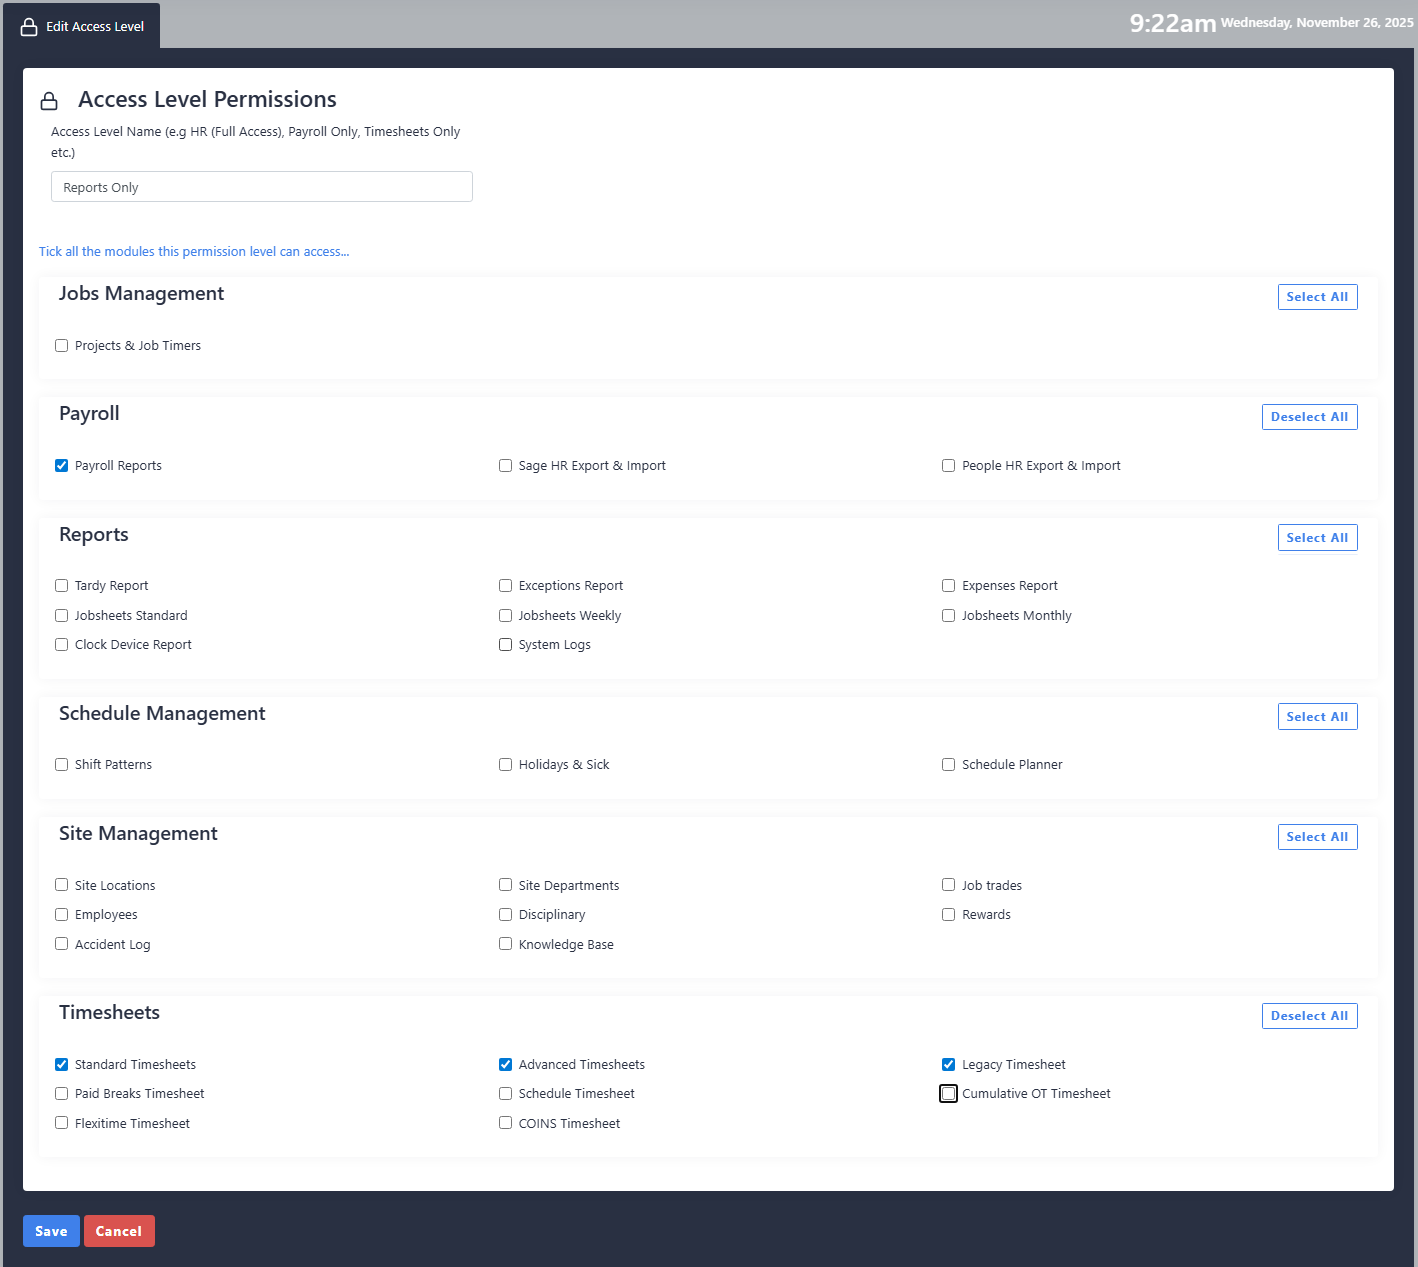Viewport: 1418px width, 1267px height.
Task: Select All in Schedule Management section
Action: click(x=1317, y=717)
